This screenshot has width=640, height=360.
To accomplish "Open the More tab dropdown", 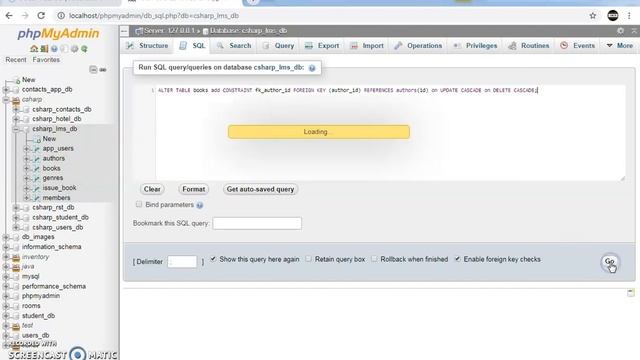I will click(x=620, y=45).
